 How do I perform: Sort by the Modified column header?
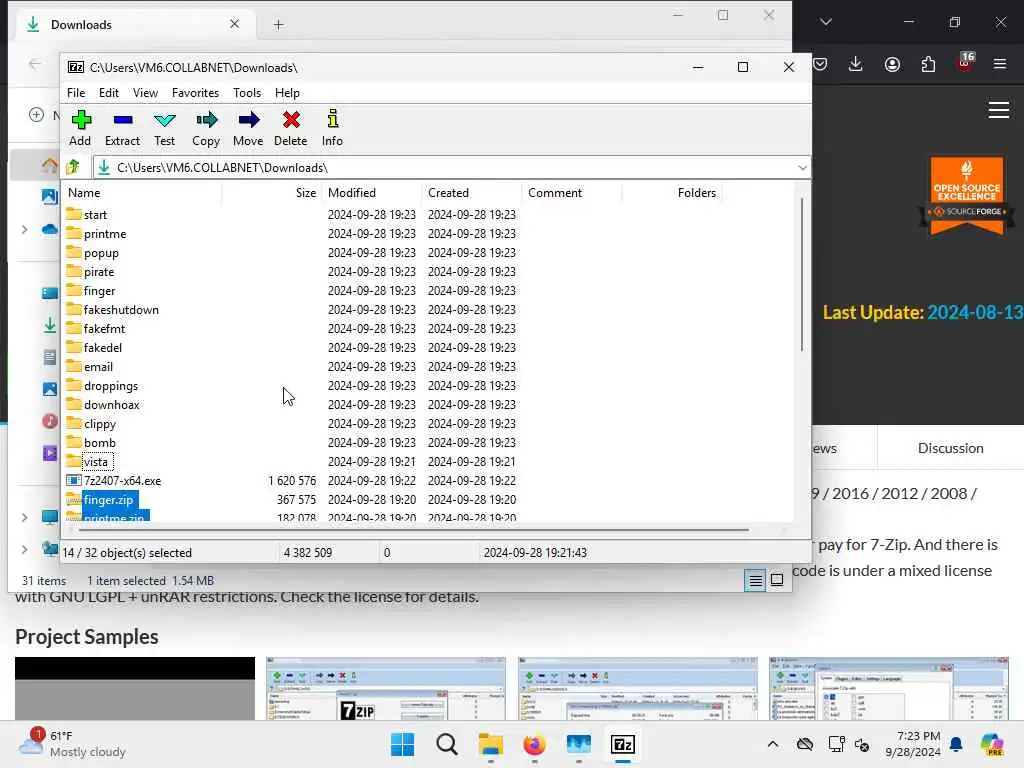point(372,193)
